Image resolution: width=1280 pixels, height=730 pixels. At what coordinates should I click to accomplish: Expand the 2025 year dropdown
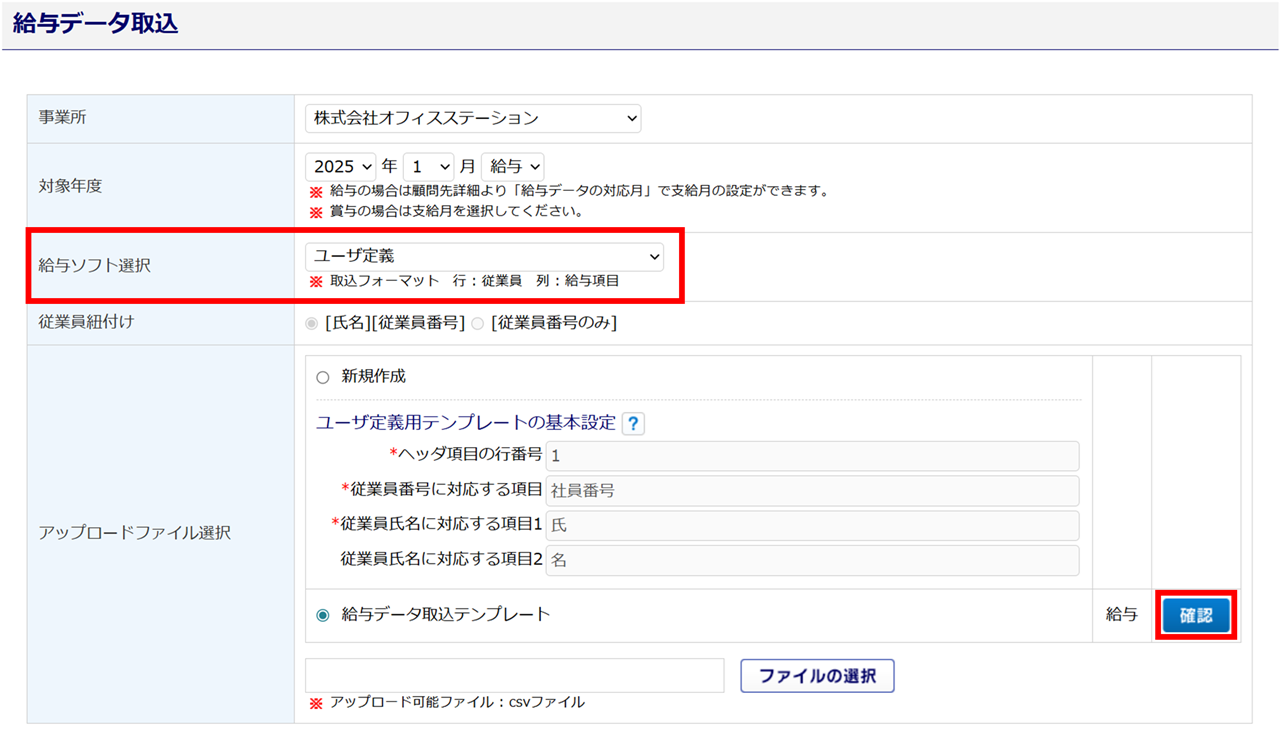(x=340, y=167)
